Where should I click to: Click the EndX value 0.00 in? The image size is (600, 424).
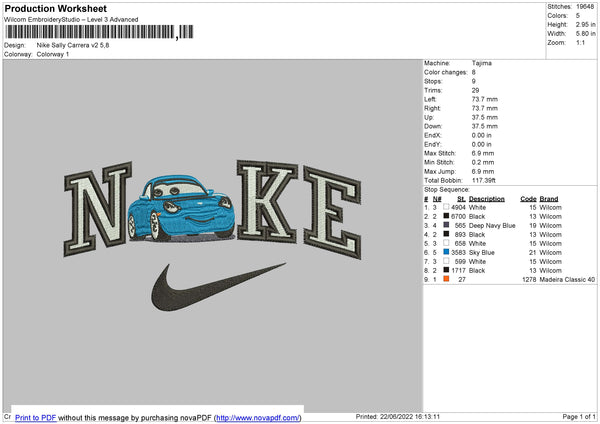coord(482,135)
